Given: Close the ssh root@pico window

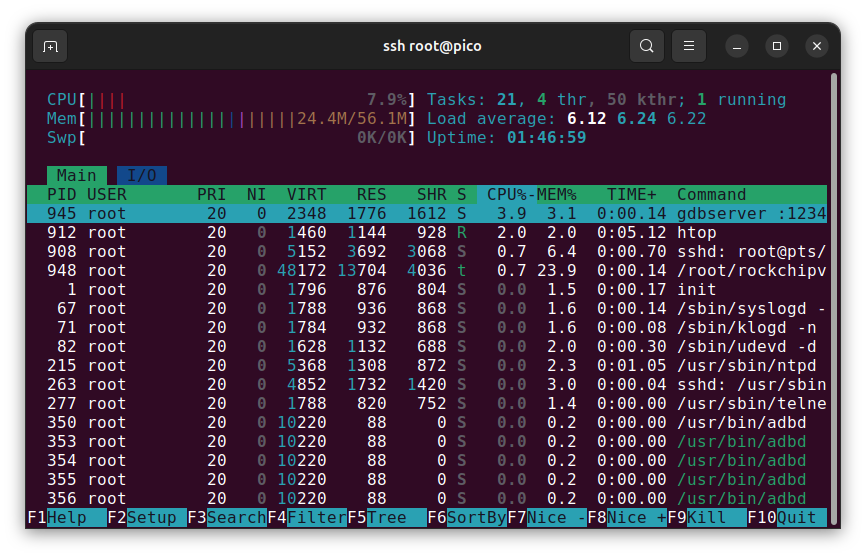Looking at the screenshot, I should 817,46.
